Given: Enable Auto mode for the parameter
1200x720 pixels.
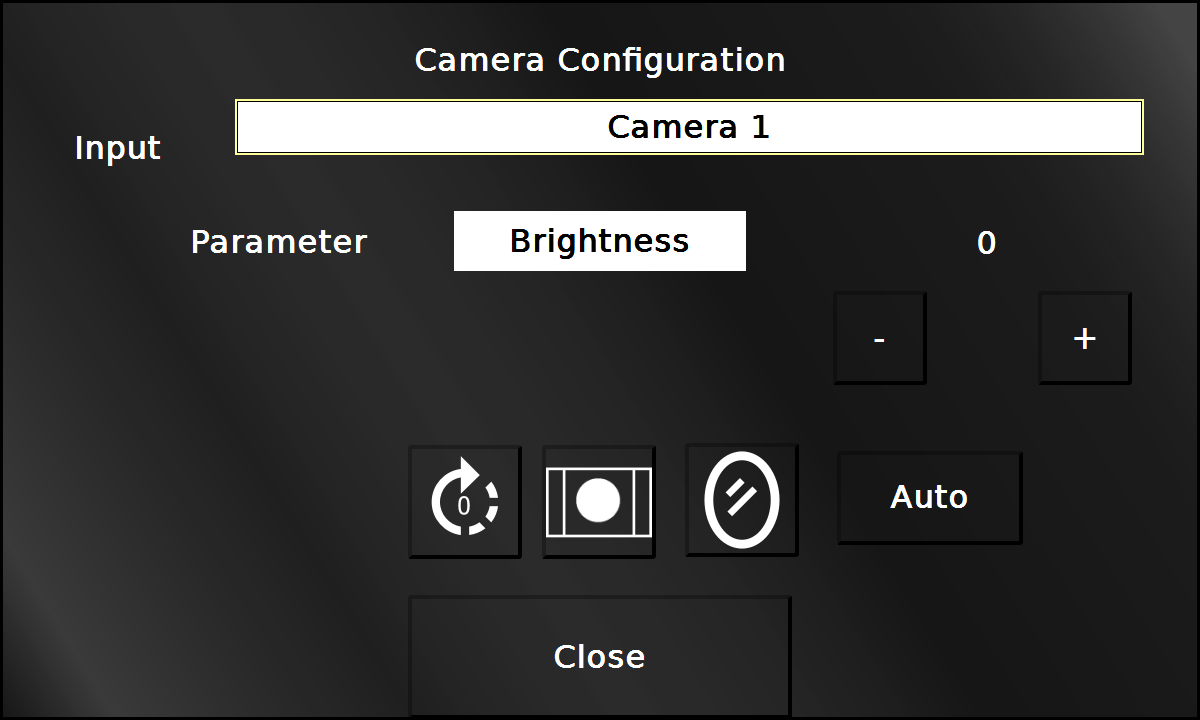Looking at the screenshot, I should coord(929,498).
